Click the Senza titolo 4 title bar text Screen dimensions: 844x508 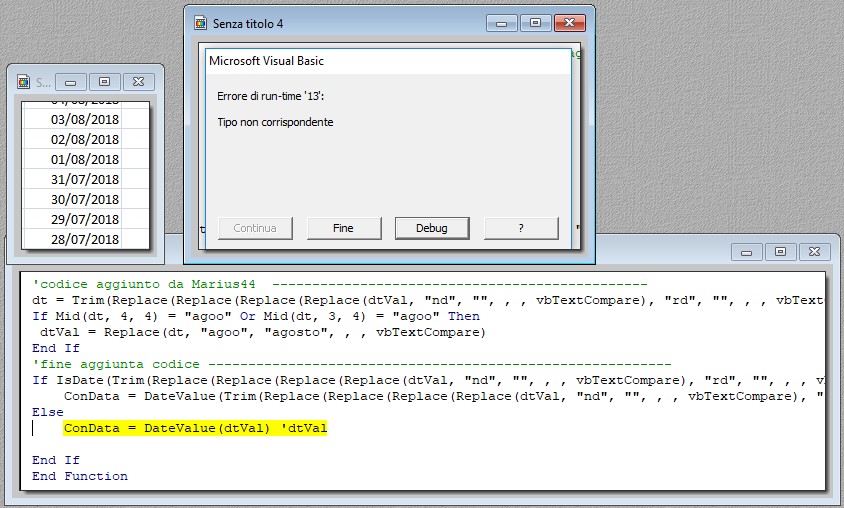click(x=248, y=24)
